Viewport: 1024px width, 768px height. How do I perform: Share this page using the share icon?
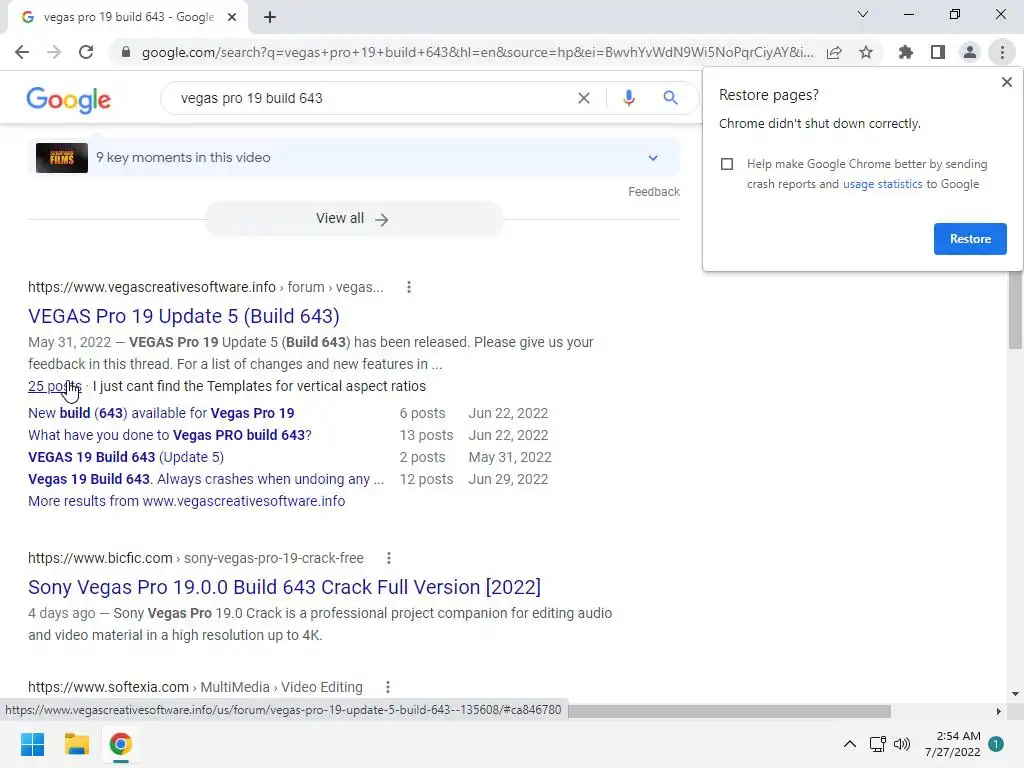[834, 52]
